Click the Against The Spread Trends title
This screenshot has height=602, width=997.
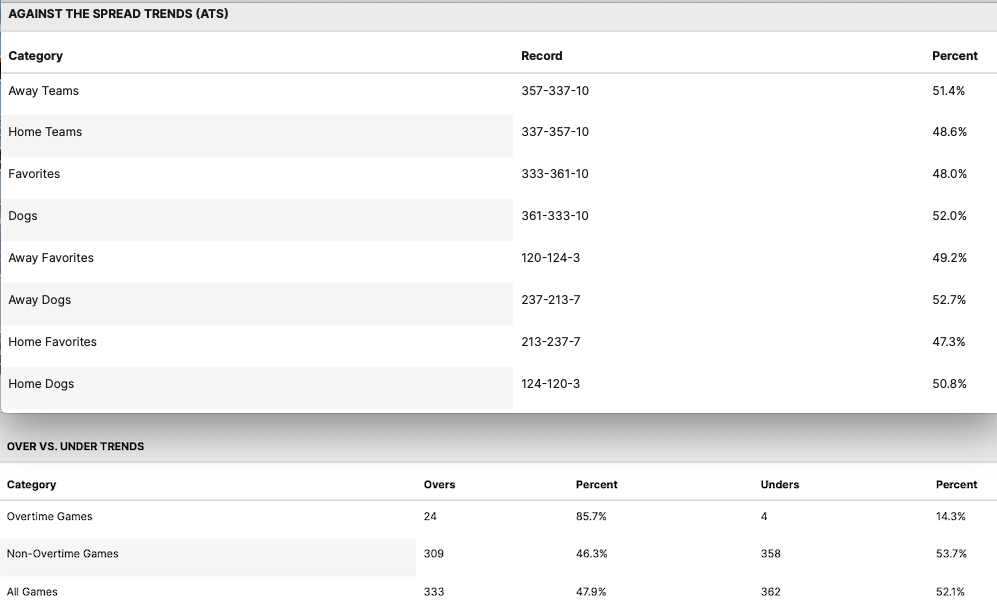(x=118, y=14)
